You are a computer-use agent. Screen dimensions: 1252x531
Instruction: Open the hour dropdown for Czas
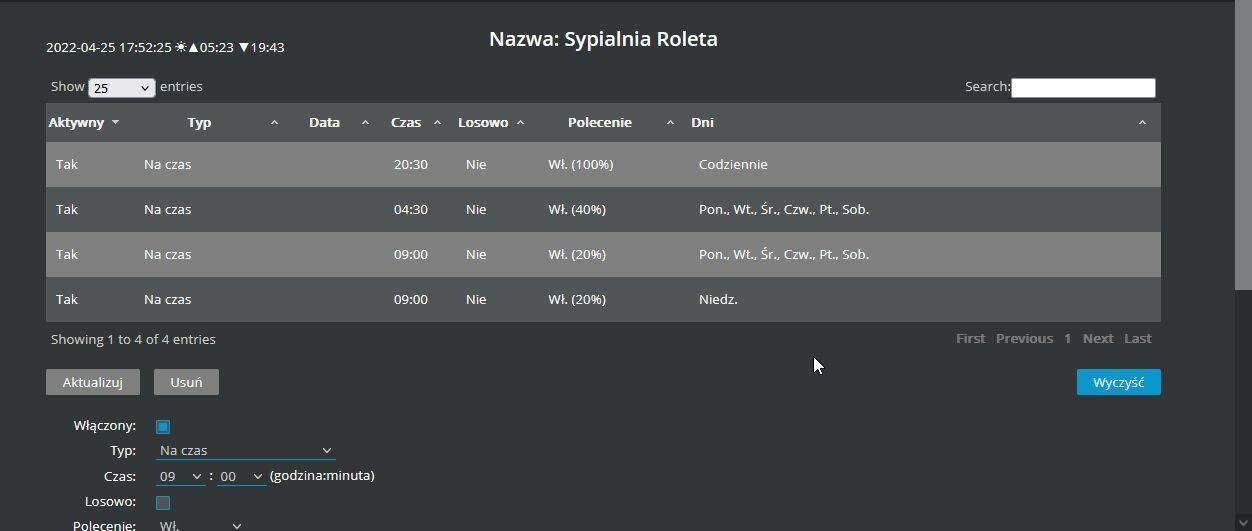(181, 477)
